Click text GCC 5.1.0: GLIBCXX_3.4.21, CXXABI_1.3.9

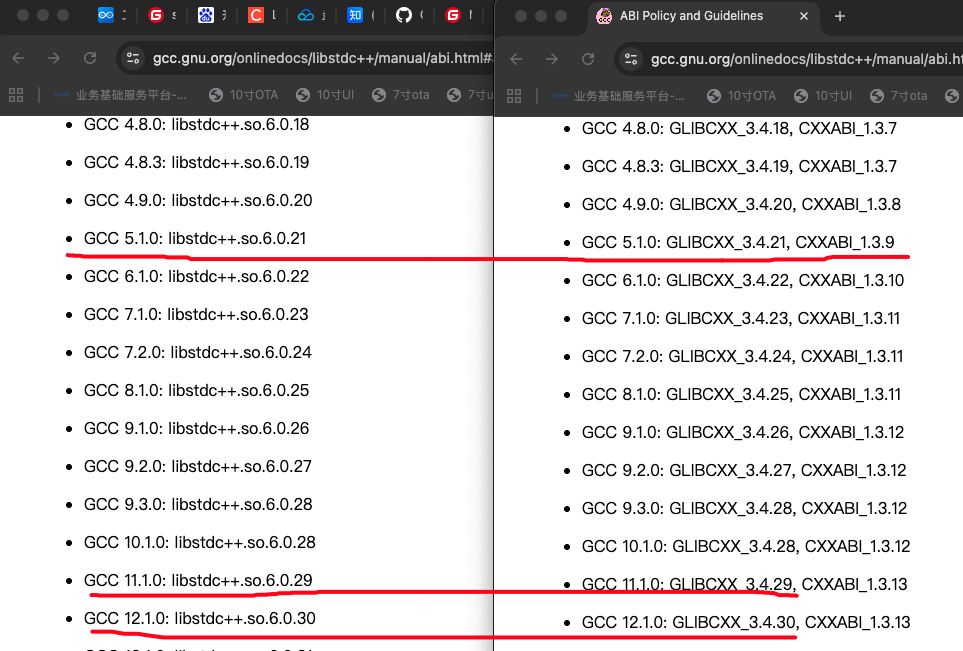click(738, 243)
